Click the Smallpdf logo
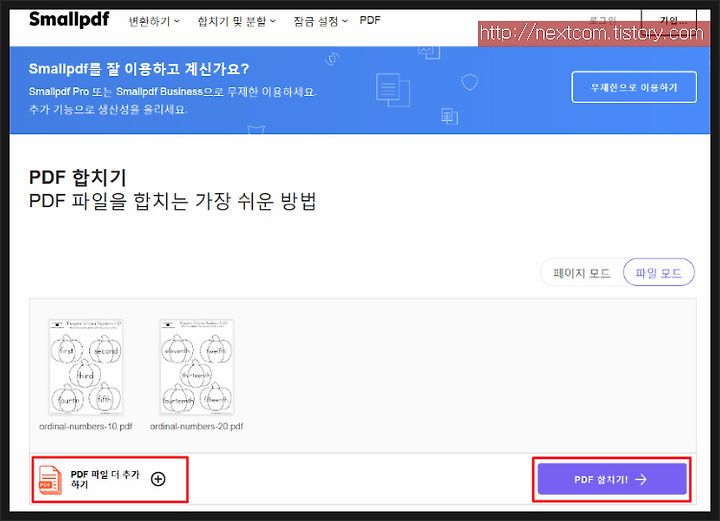Image resolution: width=720 pixels, height=521 pixels. tap(69, 20)
